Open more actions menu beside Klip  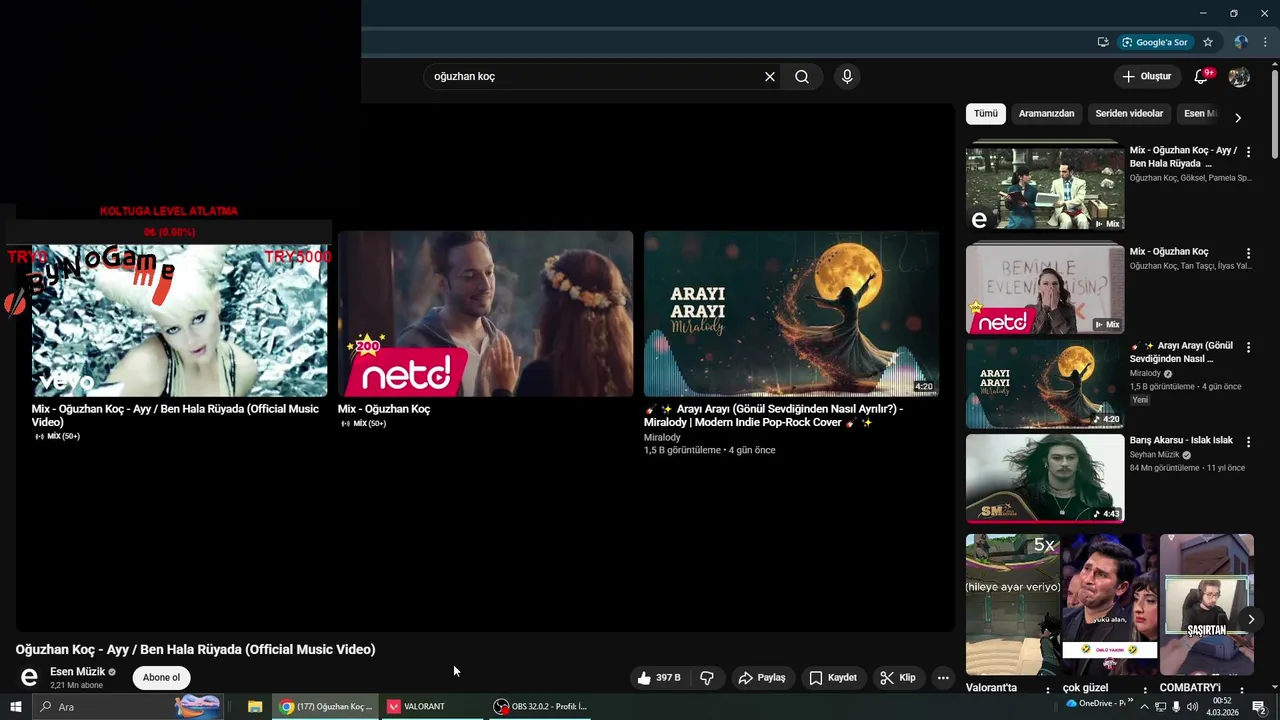point(942,678)
